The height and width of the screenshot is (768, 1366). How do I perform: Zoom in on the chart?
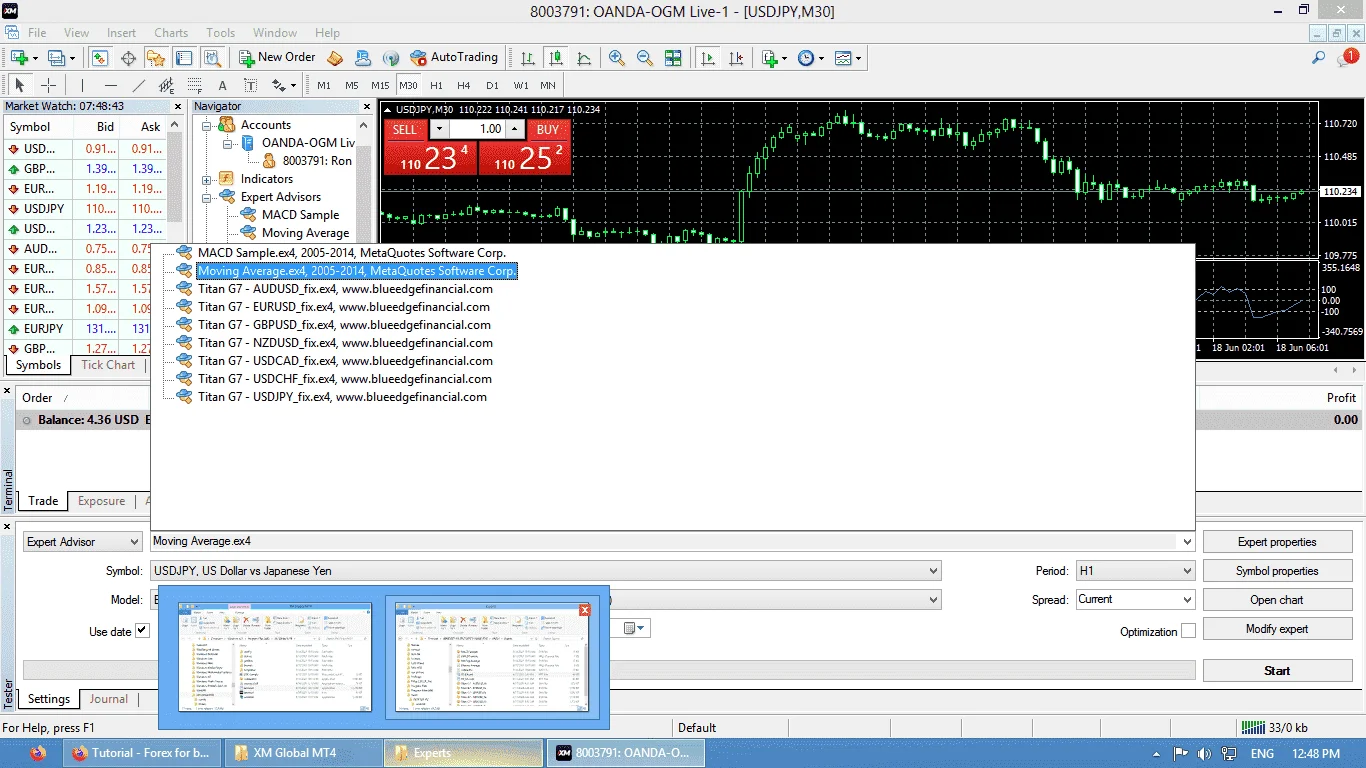pyautogui.click(x=617, y=58)
